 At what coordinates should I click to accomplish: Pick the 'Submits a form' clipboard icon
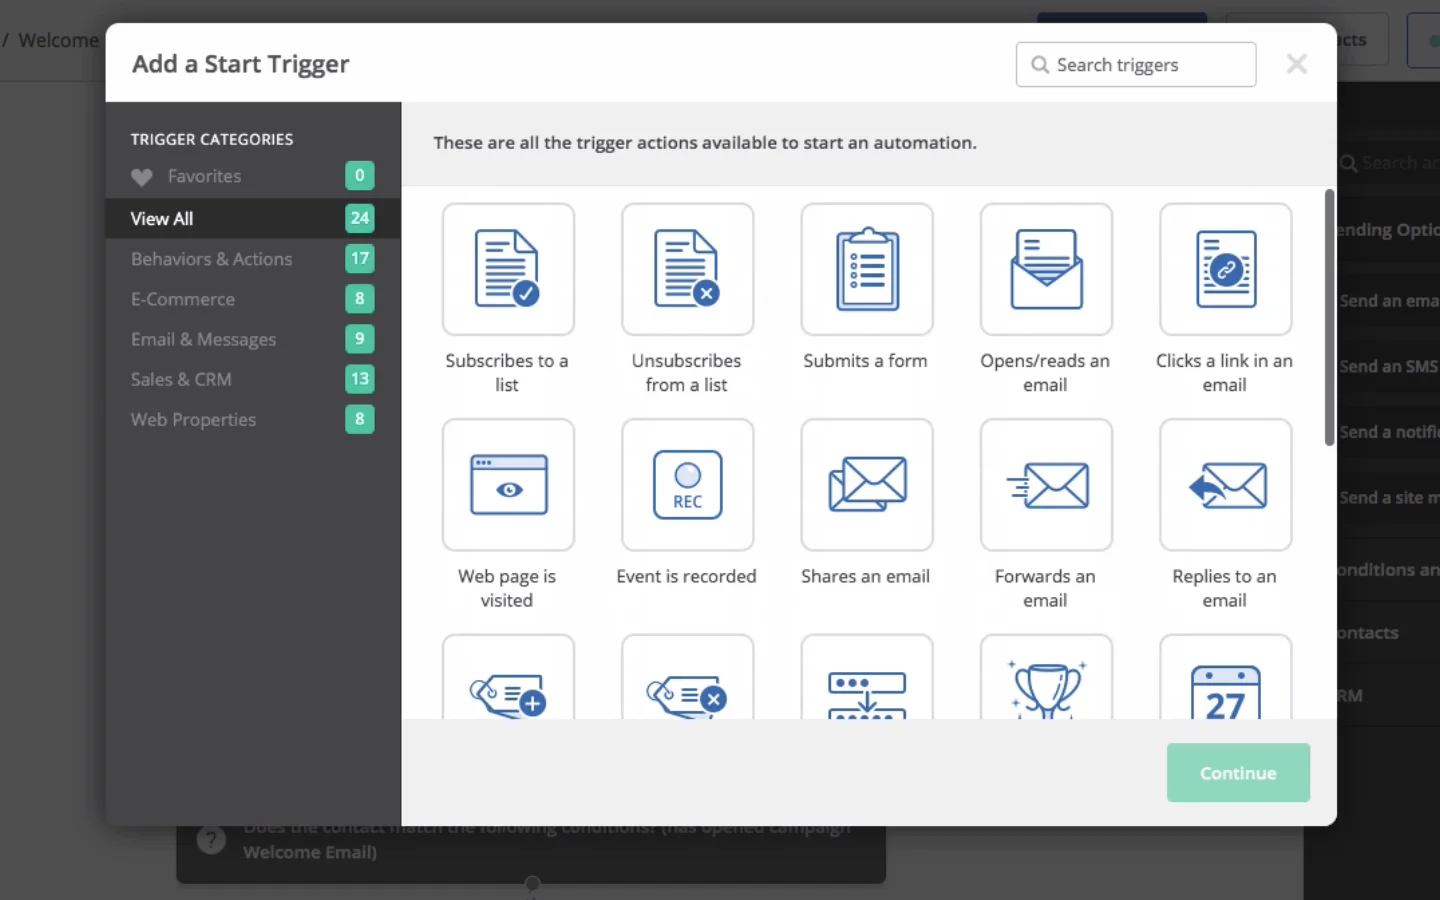tap(867, 269)
